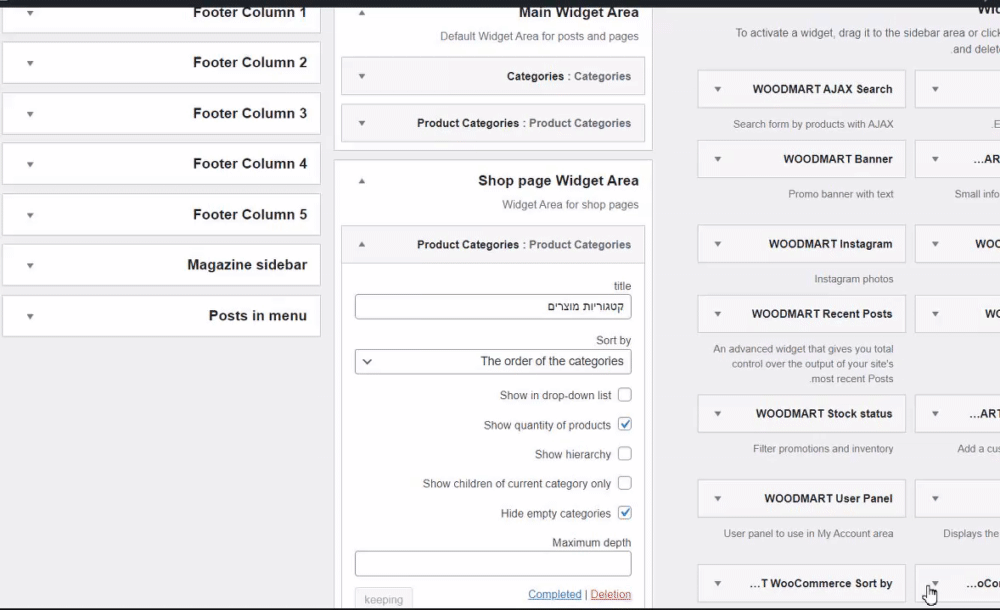Click the Maximum depth input field
The width and height of the screenshot is (1000, 610).
tap(493, 564)
